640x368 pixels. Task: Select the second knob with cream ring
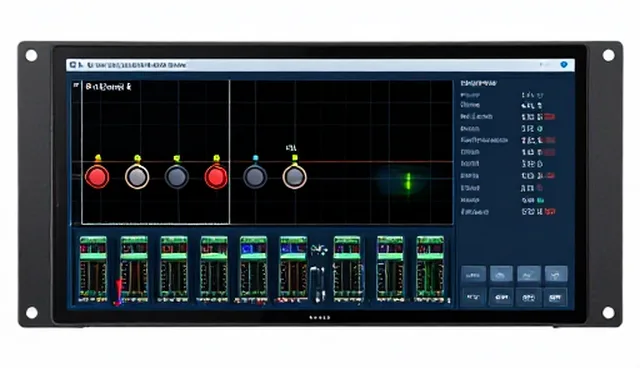[x=137, y=177]
